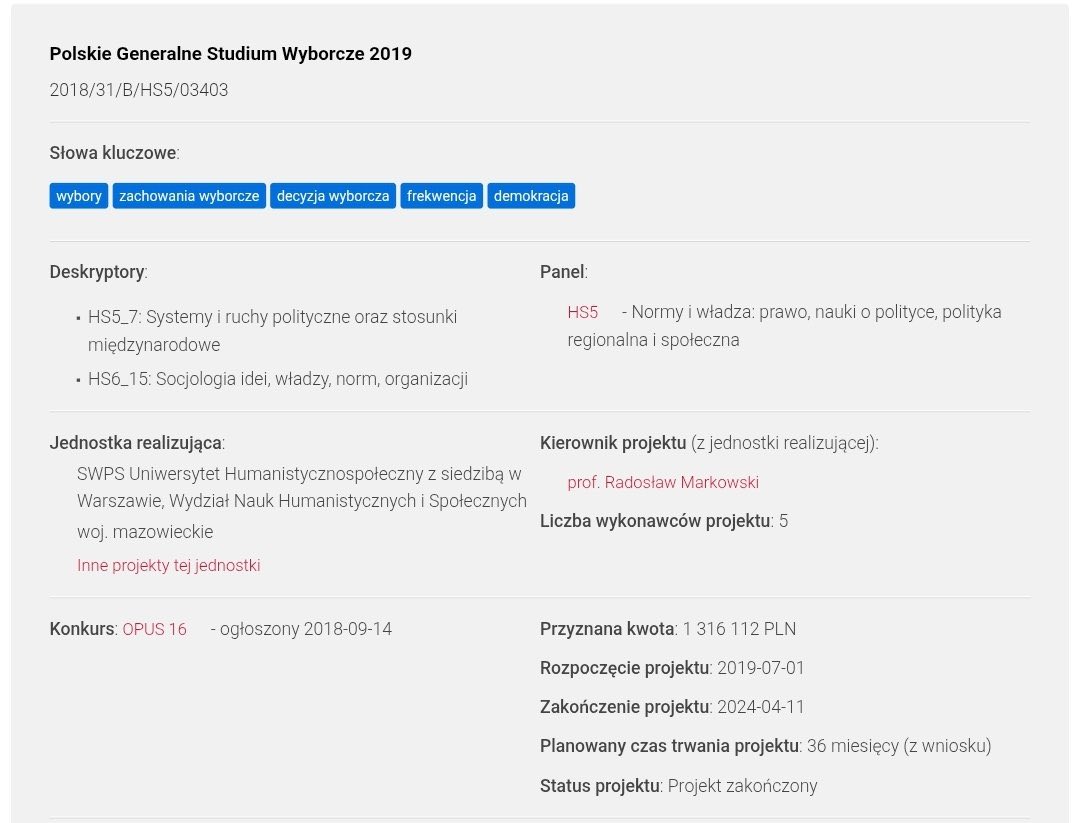
Task: Click the 'Kierownik projektu' heading
Action: coord(613,443)
